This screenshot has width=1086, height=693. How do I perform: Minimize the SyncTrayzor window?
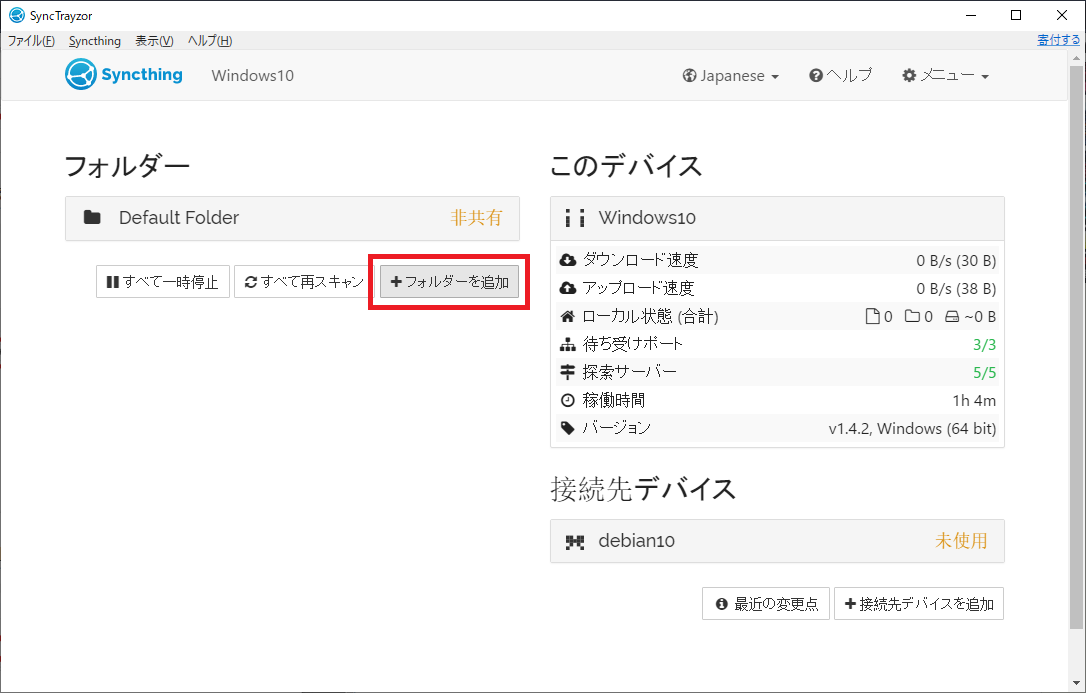click(970, 15)
